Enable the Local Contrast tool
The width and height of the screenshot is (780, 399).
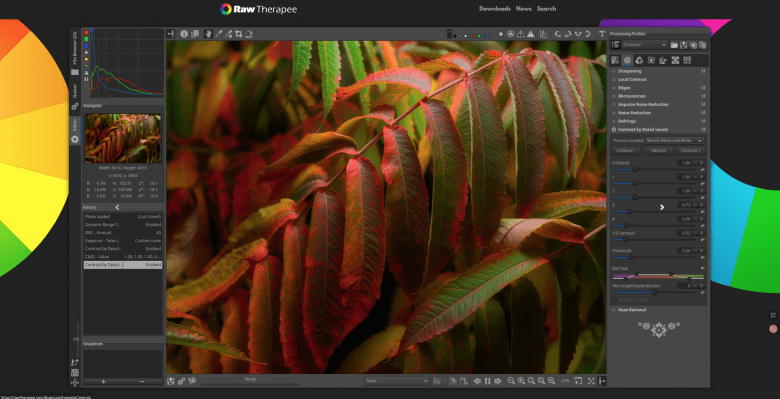[614, 80]
